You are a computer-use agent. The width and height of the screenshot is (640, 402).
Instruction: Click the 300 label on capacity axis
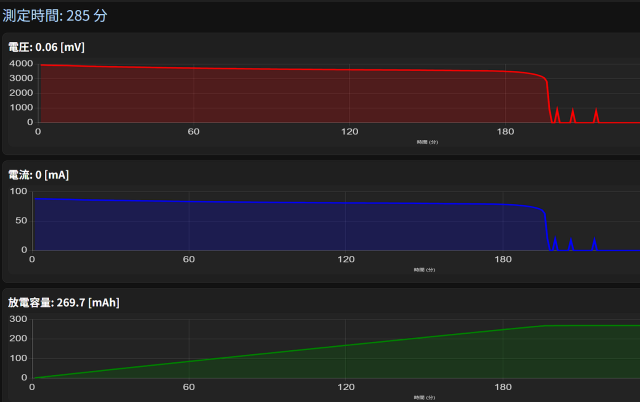pos(18,319)
